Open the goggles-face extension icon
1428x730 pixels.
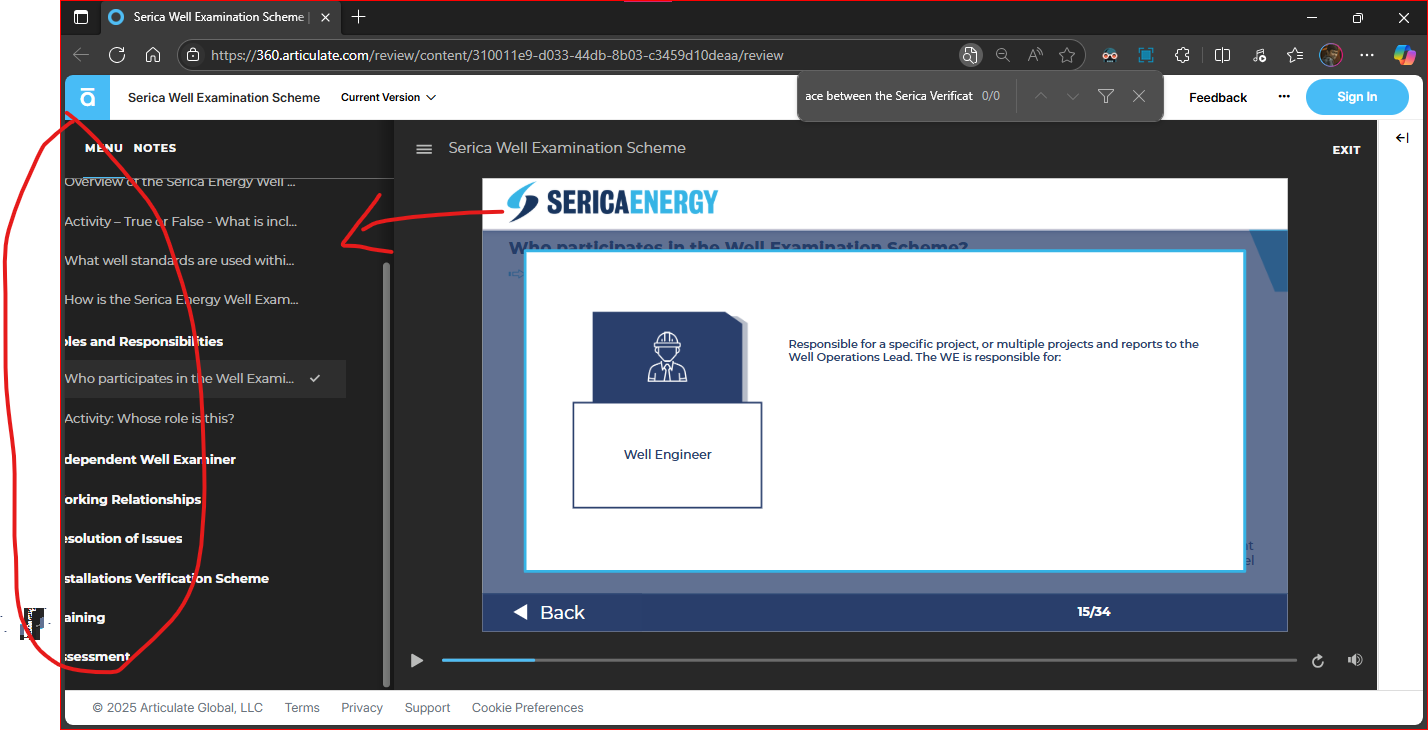coord(1109,55)
